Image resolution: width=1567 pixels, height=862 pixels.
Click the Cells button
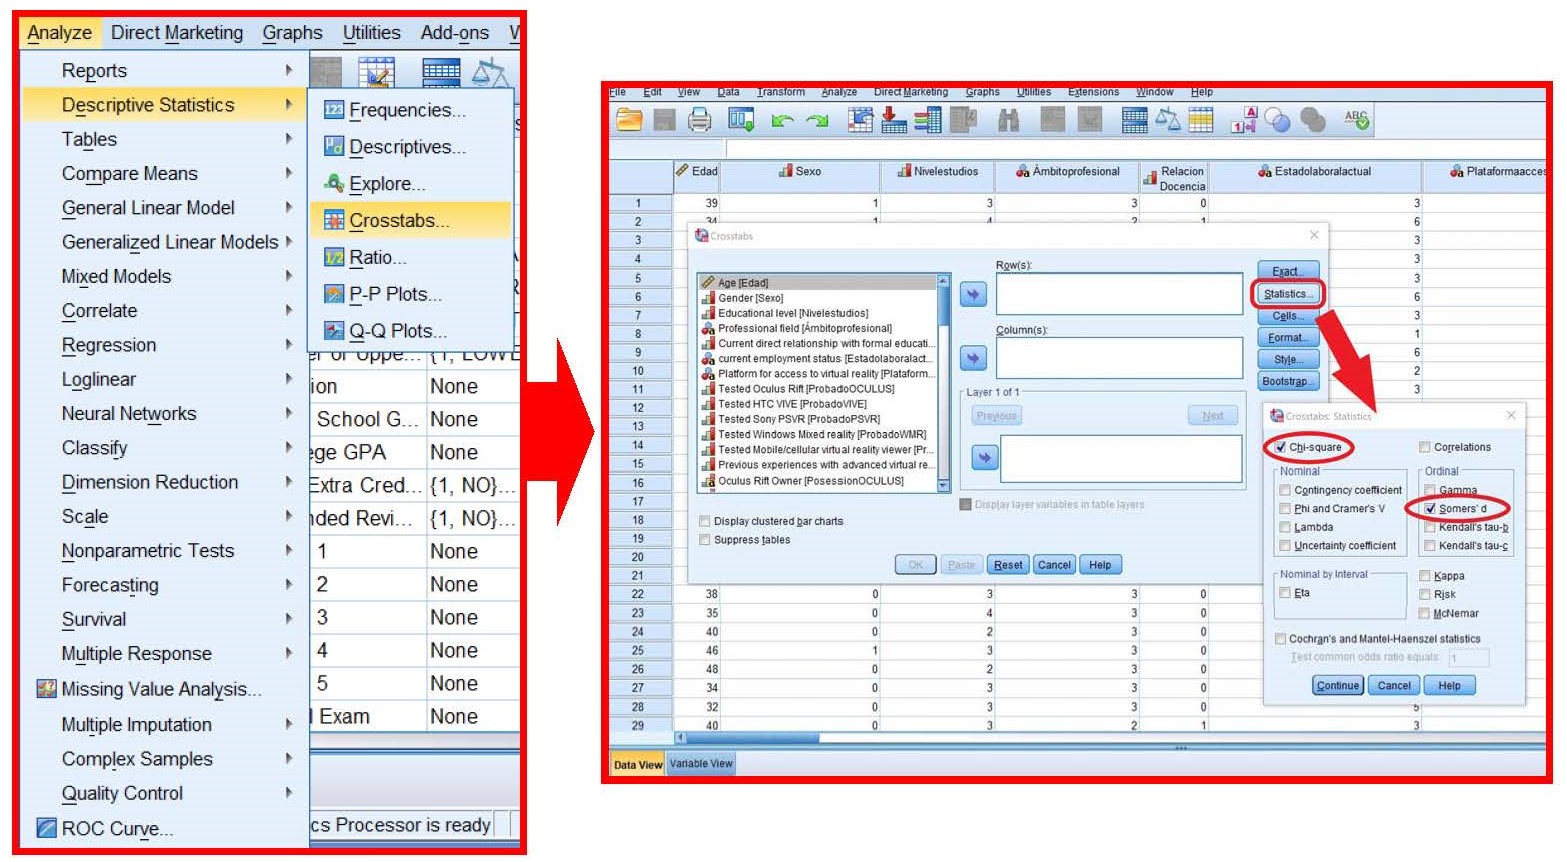coord(1288,316)
